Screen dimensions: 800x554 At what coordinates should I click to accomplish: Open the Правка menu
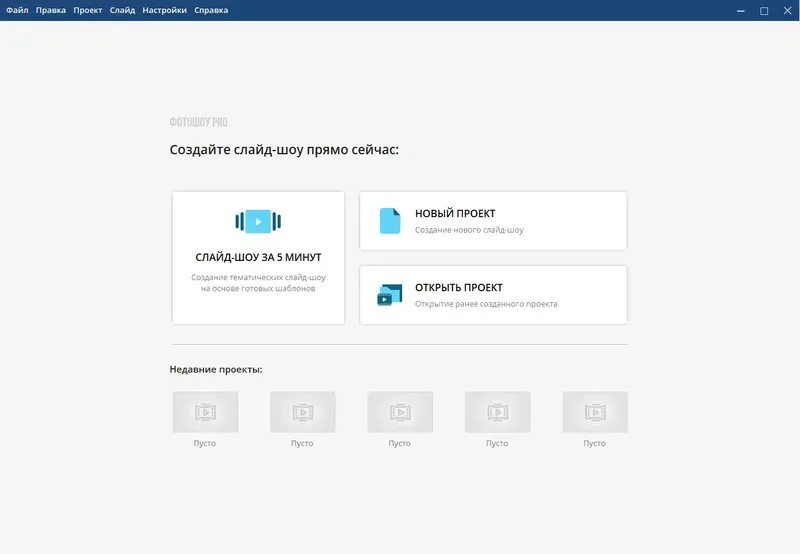(x=51, y=10)
